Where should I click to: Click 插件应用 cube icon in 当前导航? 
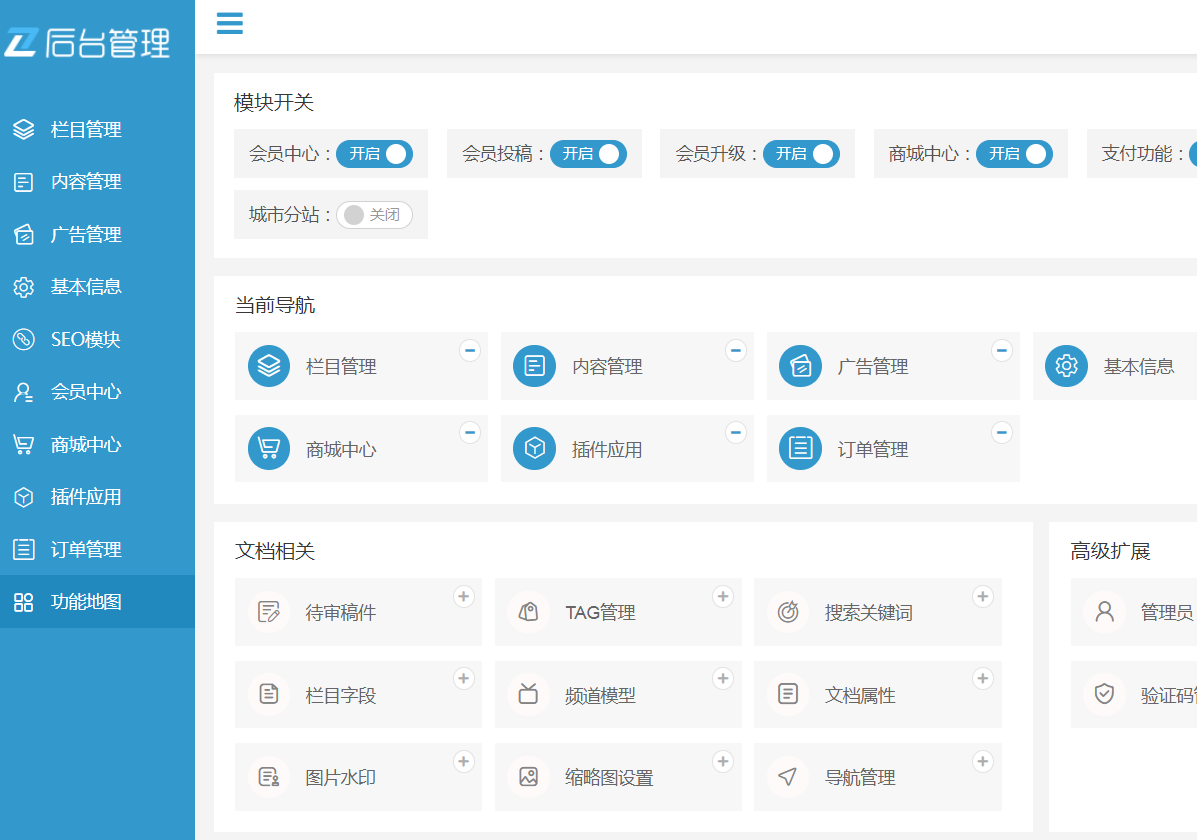tap(534, 448)
